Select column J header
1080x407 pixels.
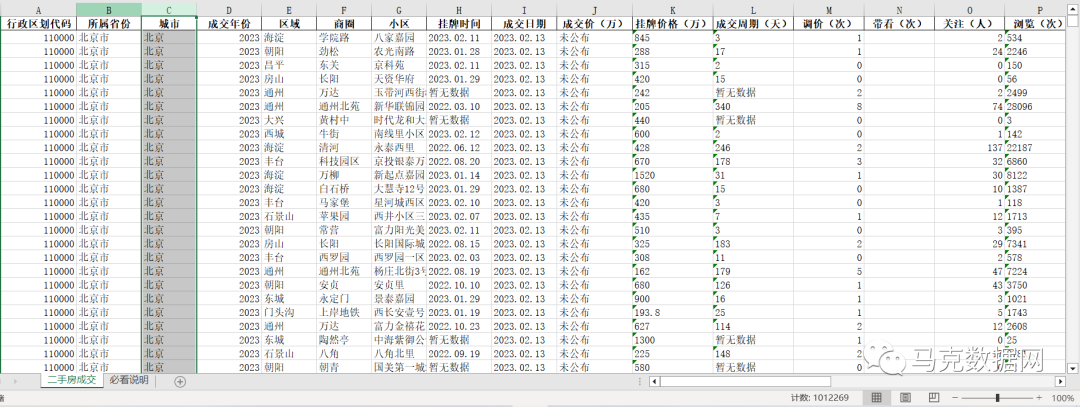pyautogui.click(x=594, y=10)
